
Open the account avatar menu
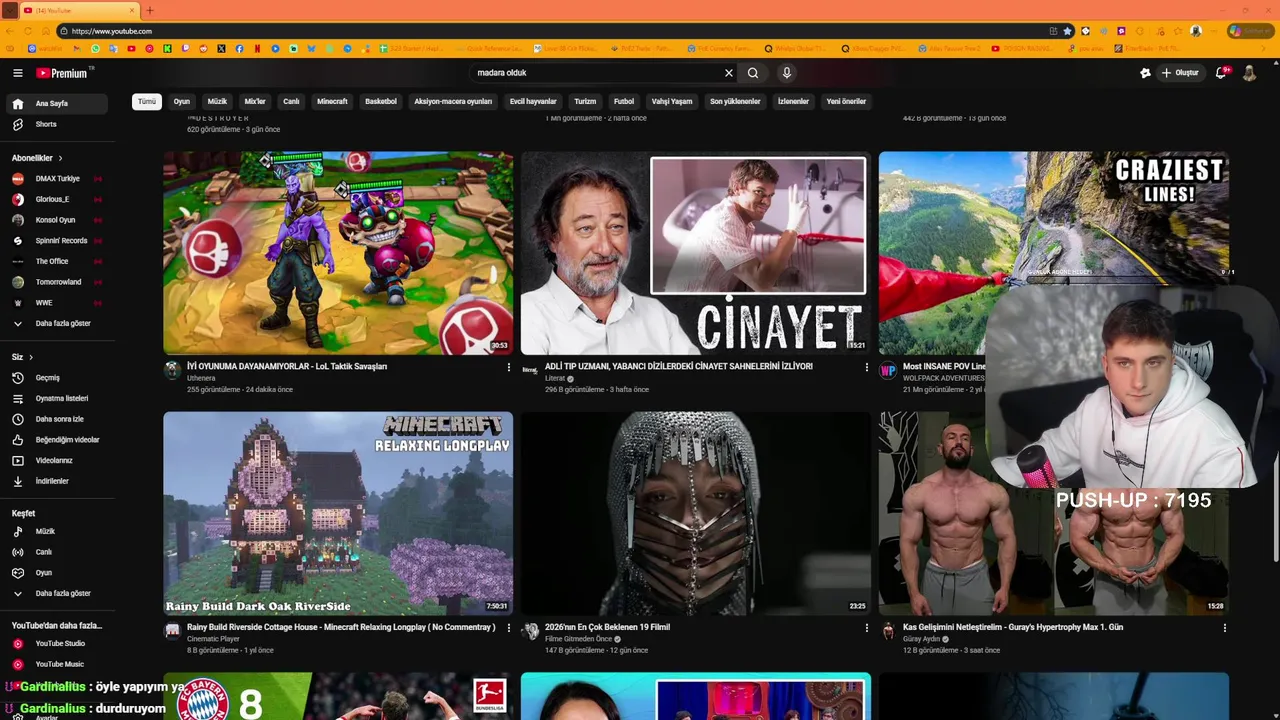pyautogui.click(x=1249, y=73)
